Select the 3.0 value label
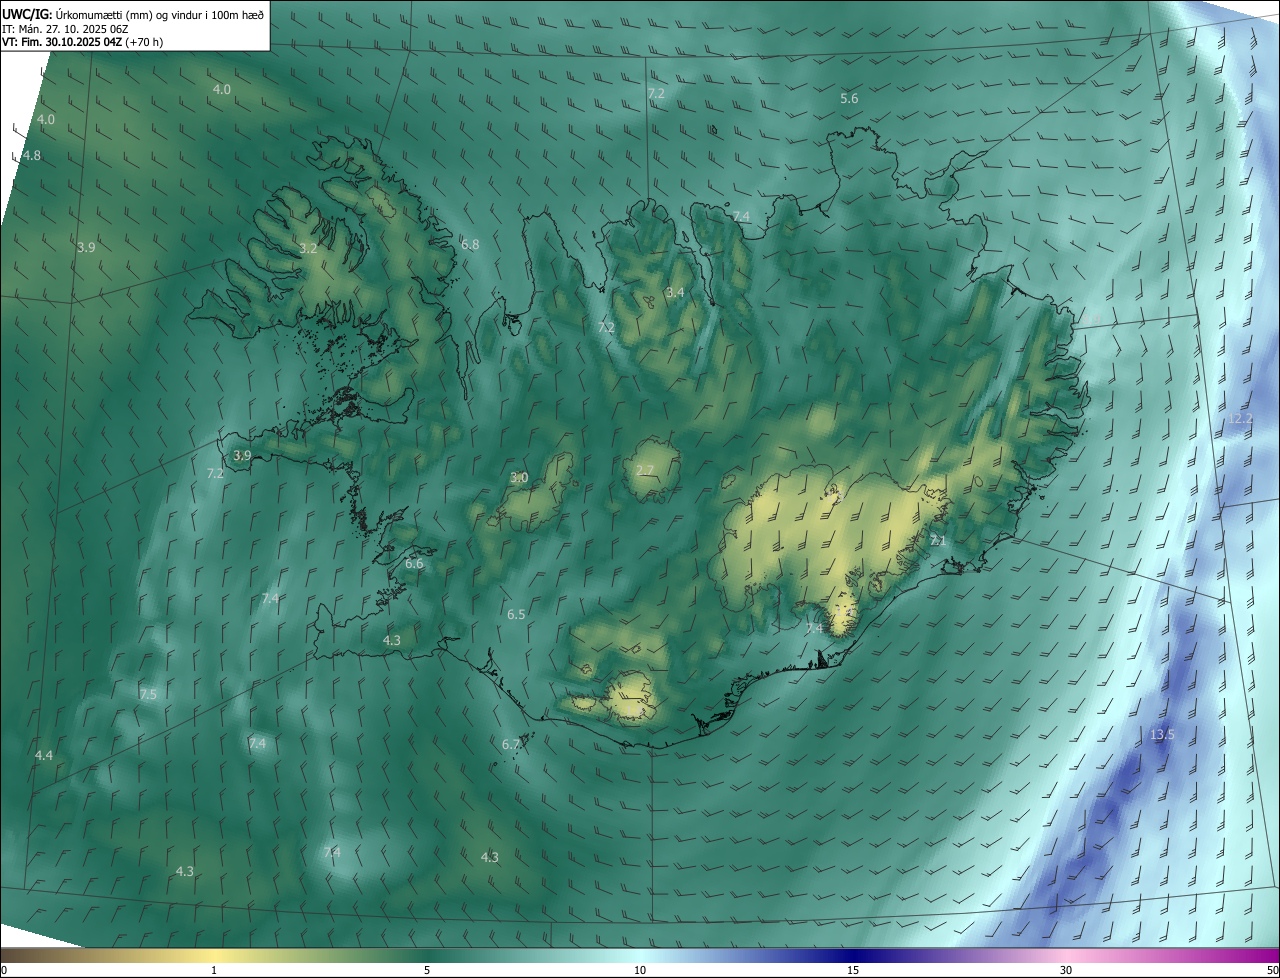The height and width of the screenshot is (978, 1280). click(x=519, y=478)
